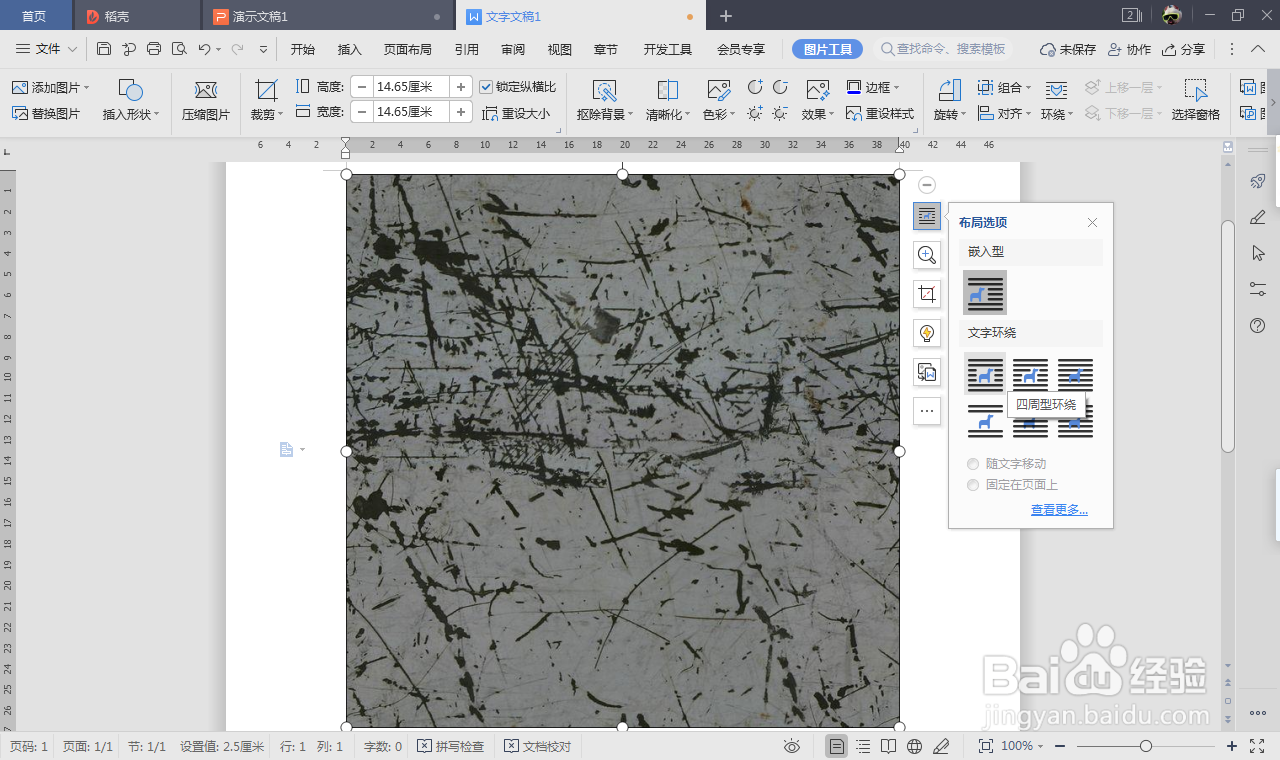Screen dimensions: 1280x760
Task: Switch to reading layout view in status bar
Action: (x=888, y=746)
